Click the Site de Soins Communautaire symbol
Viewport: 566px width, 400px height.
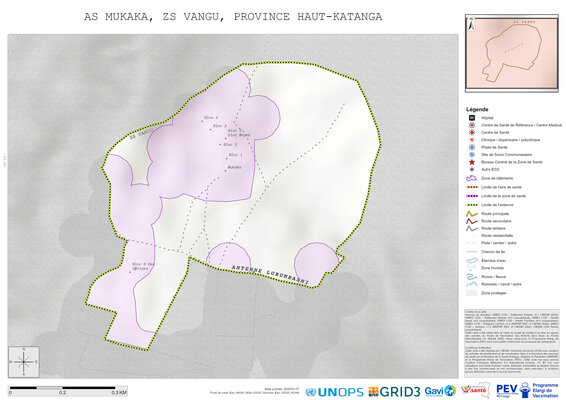click(x=471, y=155)
